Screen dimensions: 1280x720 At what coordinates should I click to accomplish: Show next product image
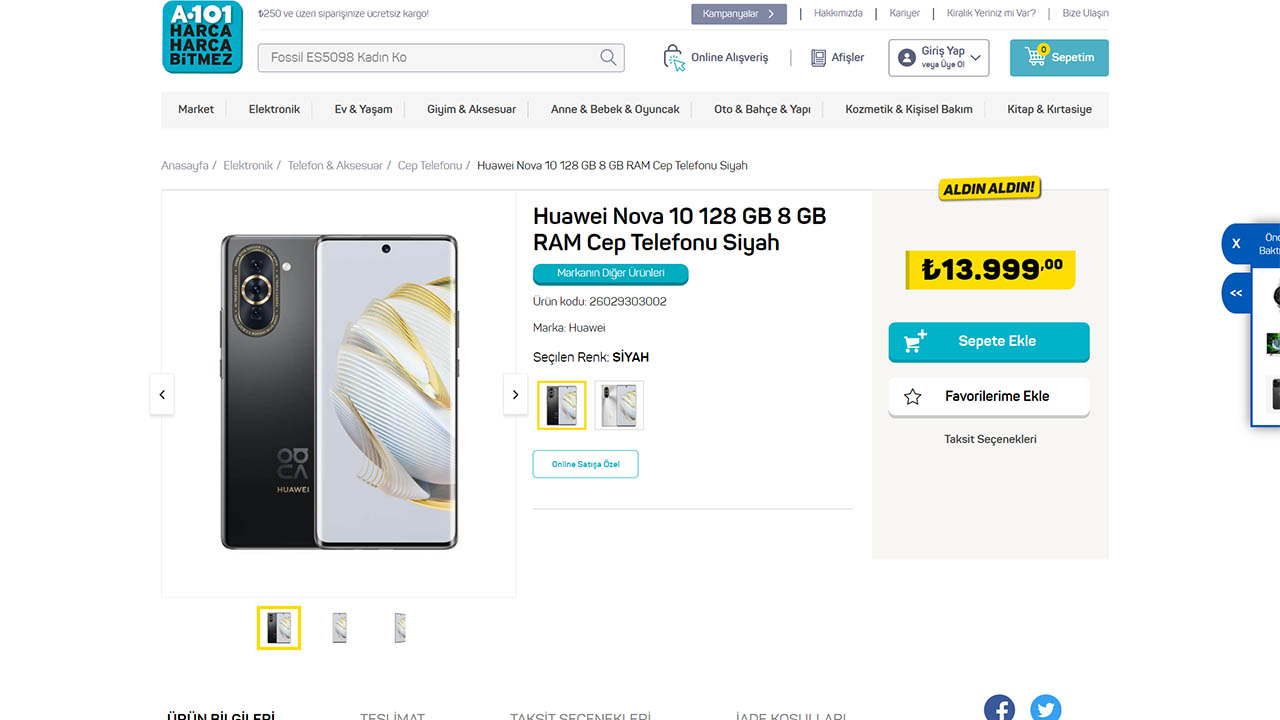[515, 395]
